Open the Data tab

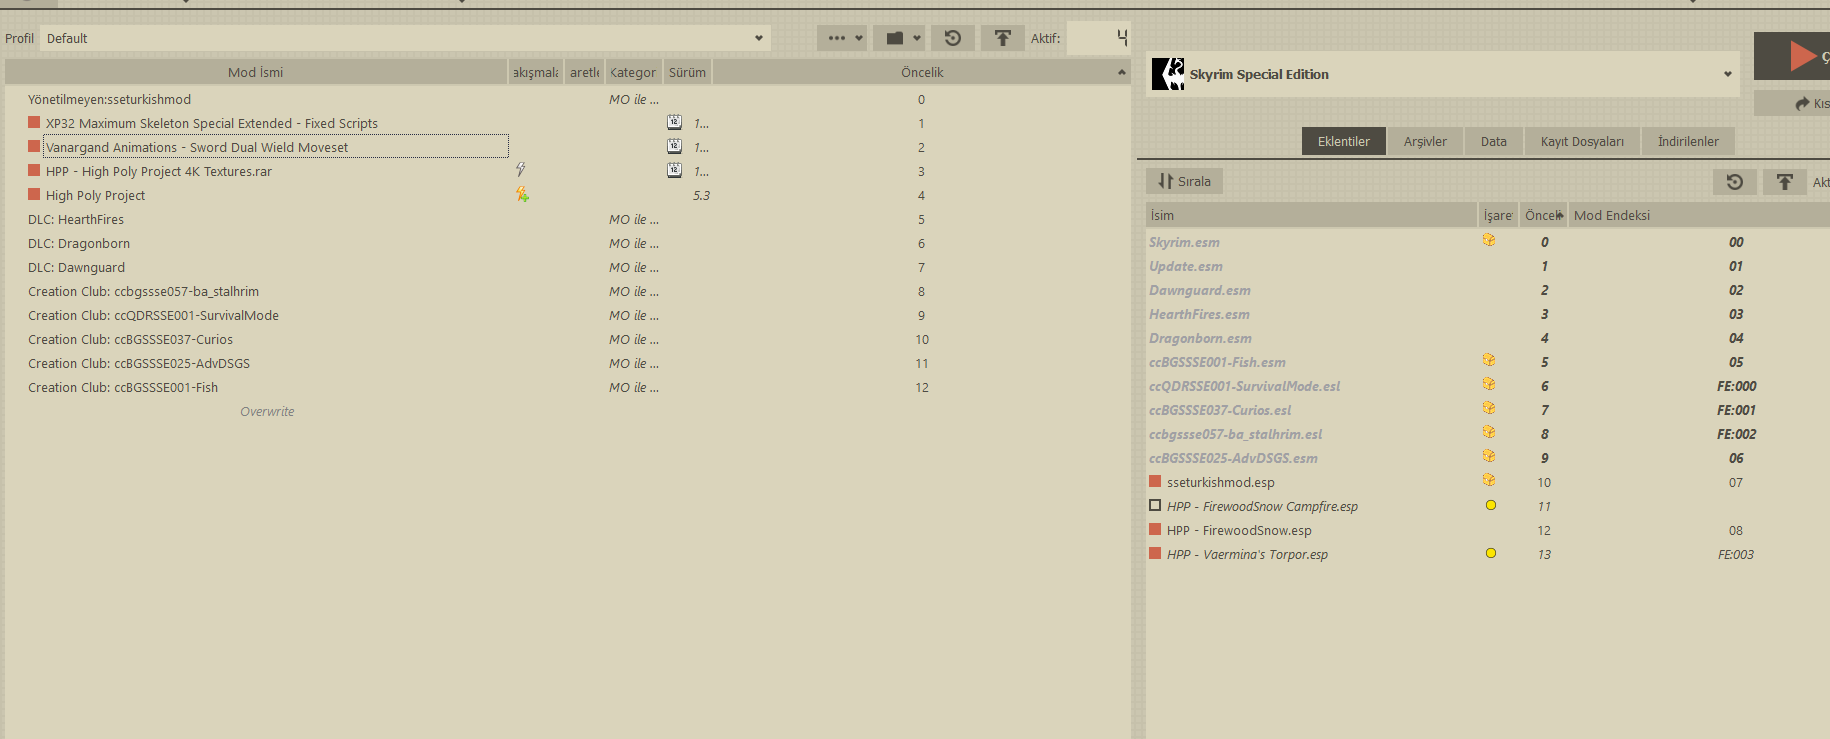pyautogui.click(x=1494, y=141)
